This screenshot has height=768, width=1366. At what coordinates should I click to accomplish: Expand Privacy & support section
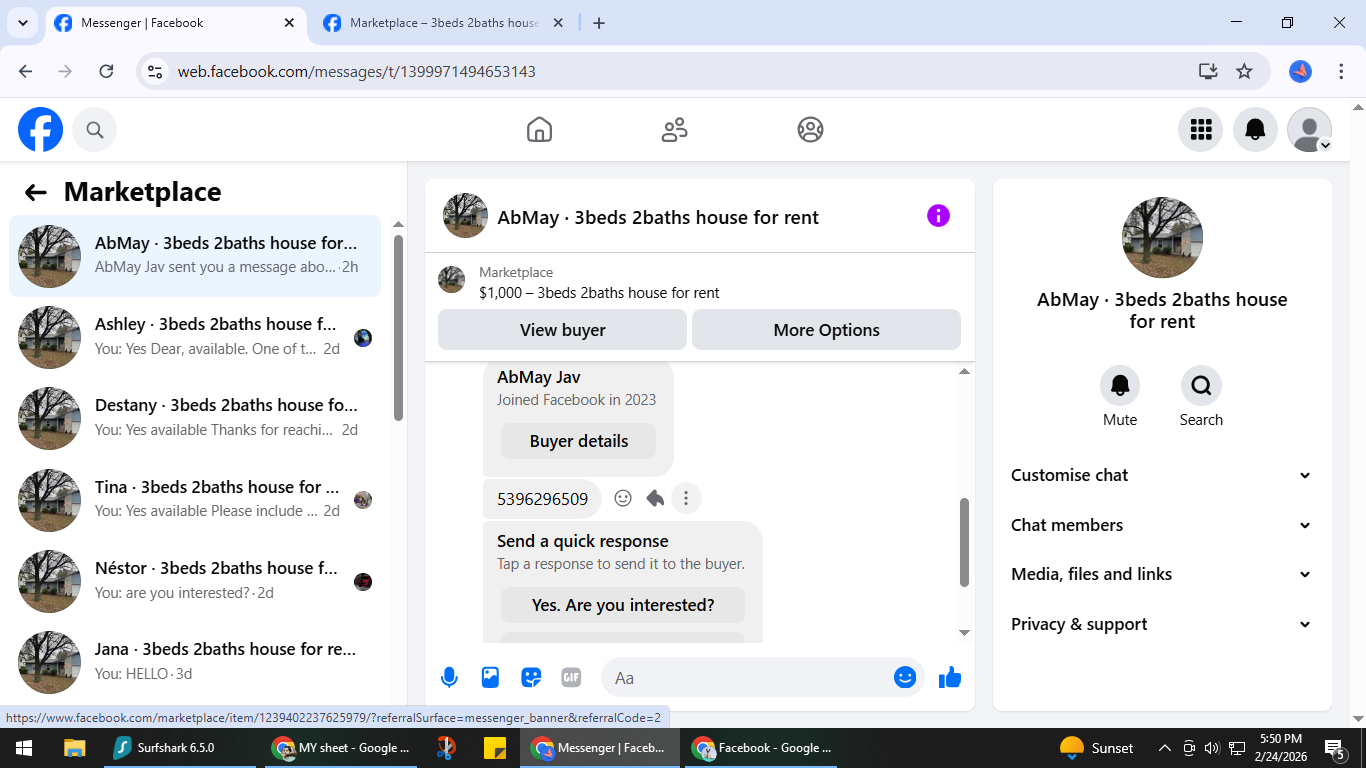tap(1162, 624)
